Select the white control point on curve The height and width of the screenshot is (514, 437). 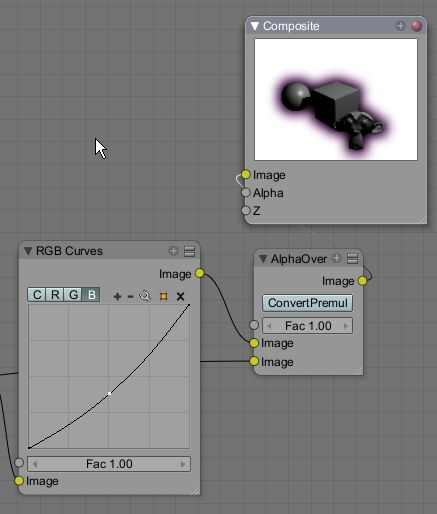point(109,394)
